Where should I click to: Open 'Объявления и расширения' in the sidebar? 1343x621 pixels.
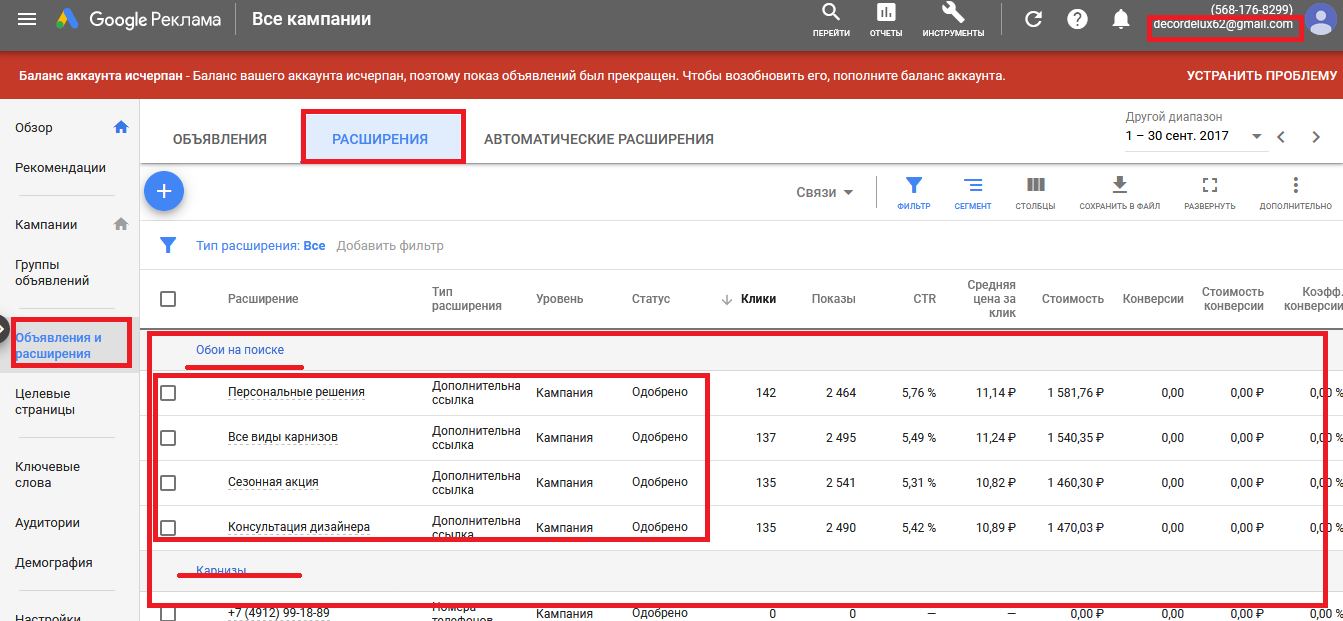(x=59, y=345)
